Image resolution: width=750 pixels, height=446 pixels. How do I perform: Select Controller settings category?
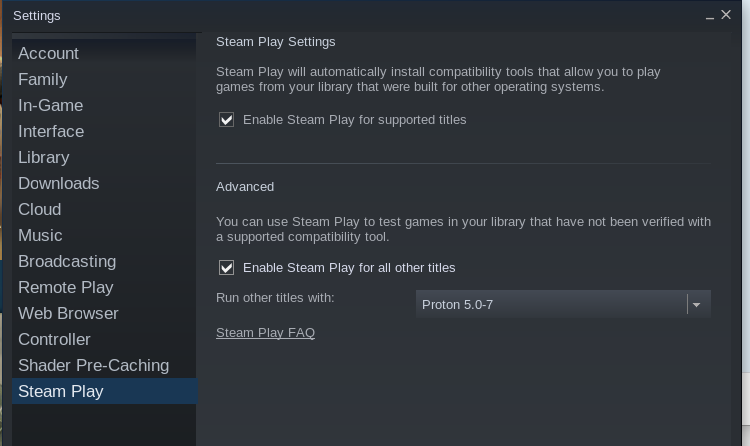click(54, 340)
